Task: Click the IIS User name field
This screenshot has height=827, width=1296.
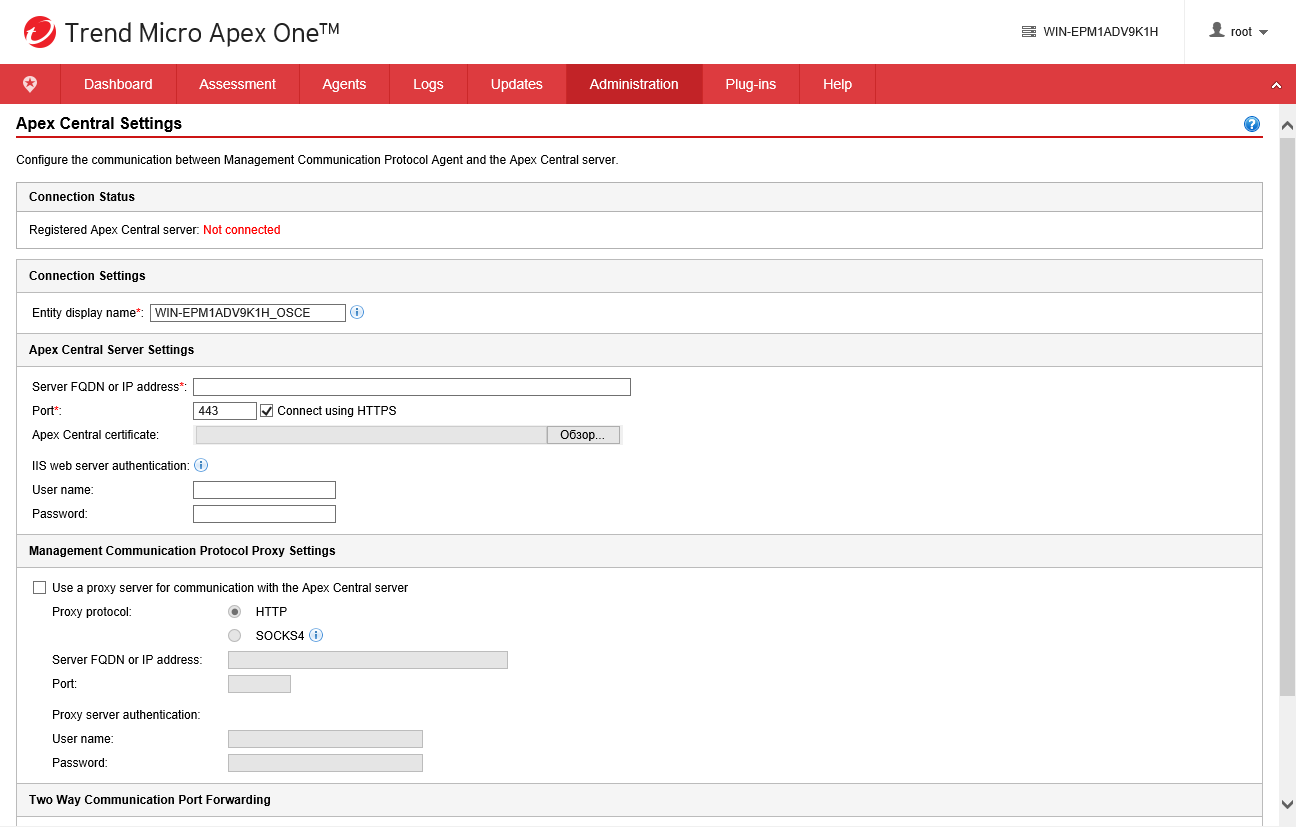Action: coord(264,490)
